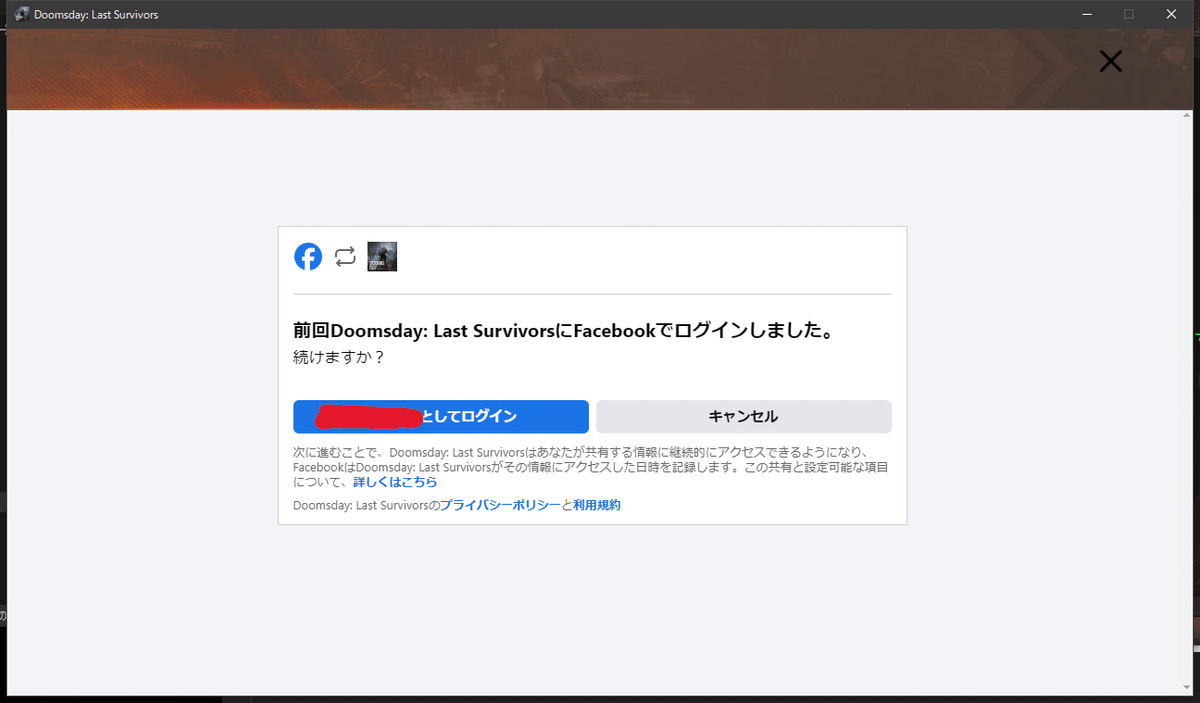Click the キャンセル button
Viewport: 1200px width, 703px height.
743,417
